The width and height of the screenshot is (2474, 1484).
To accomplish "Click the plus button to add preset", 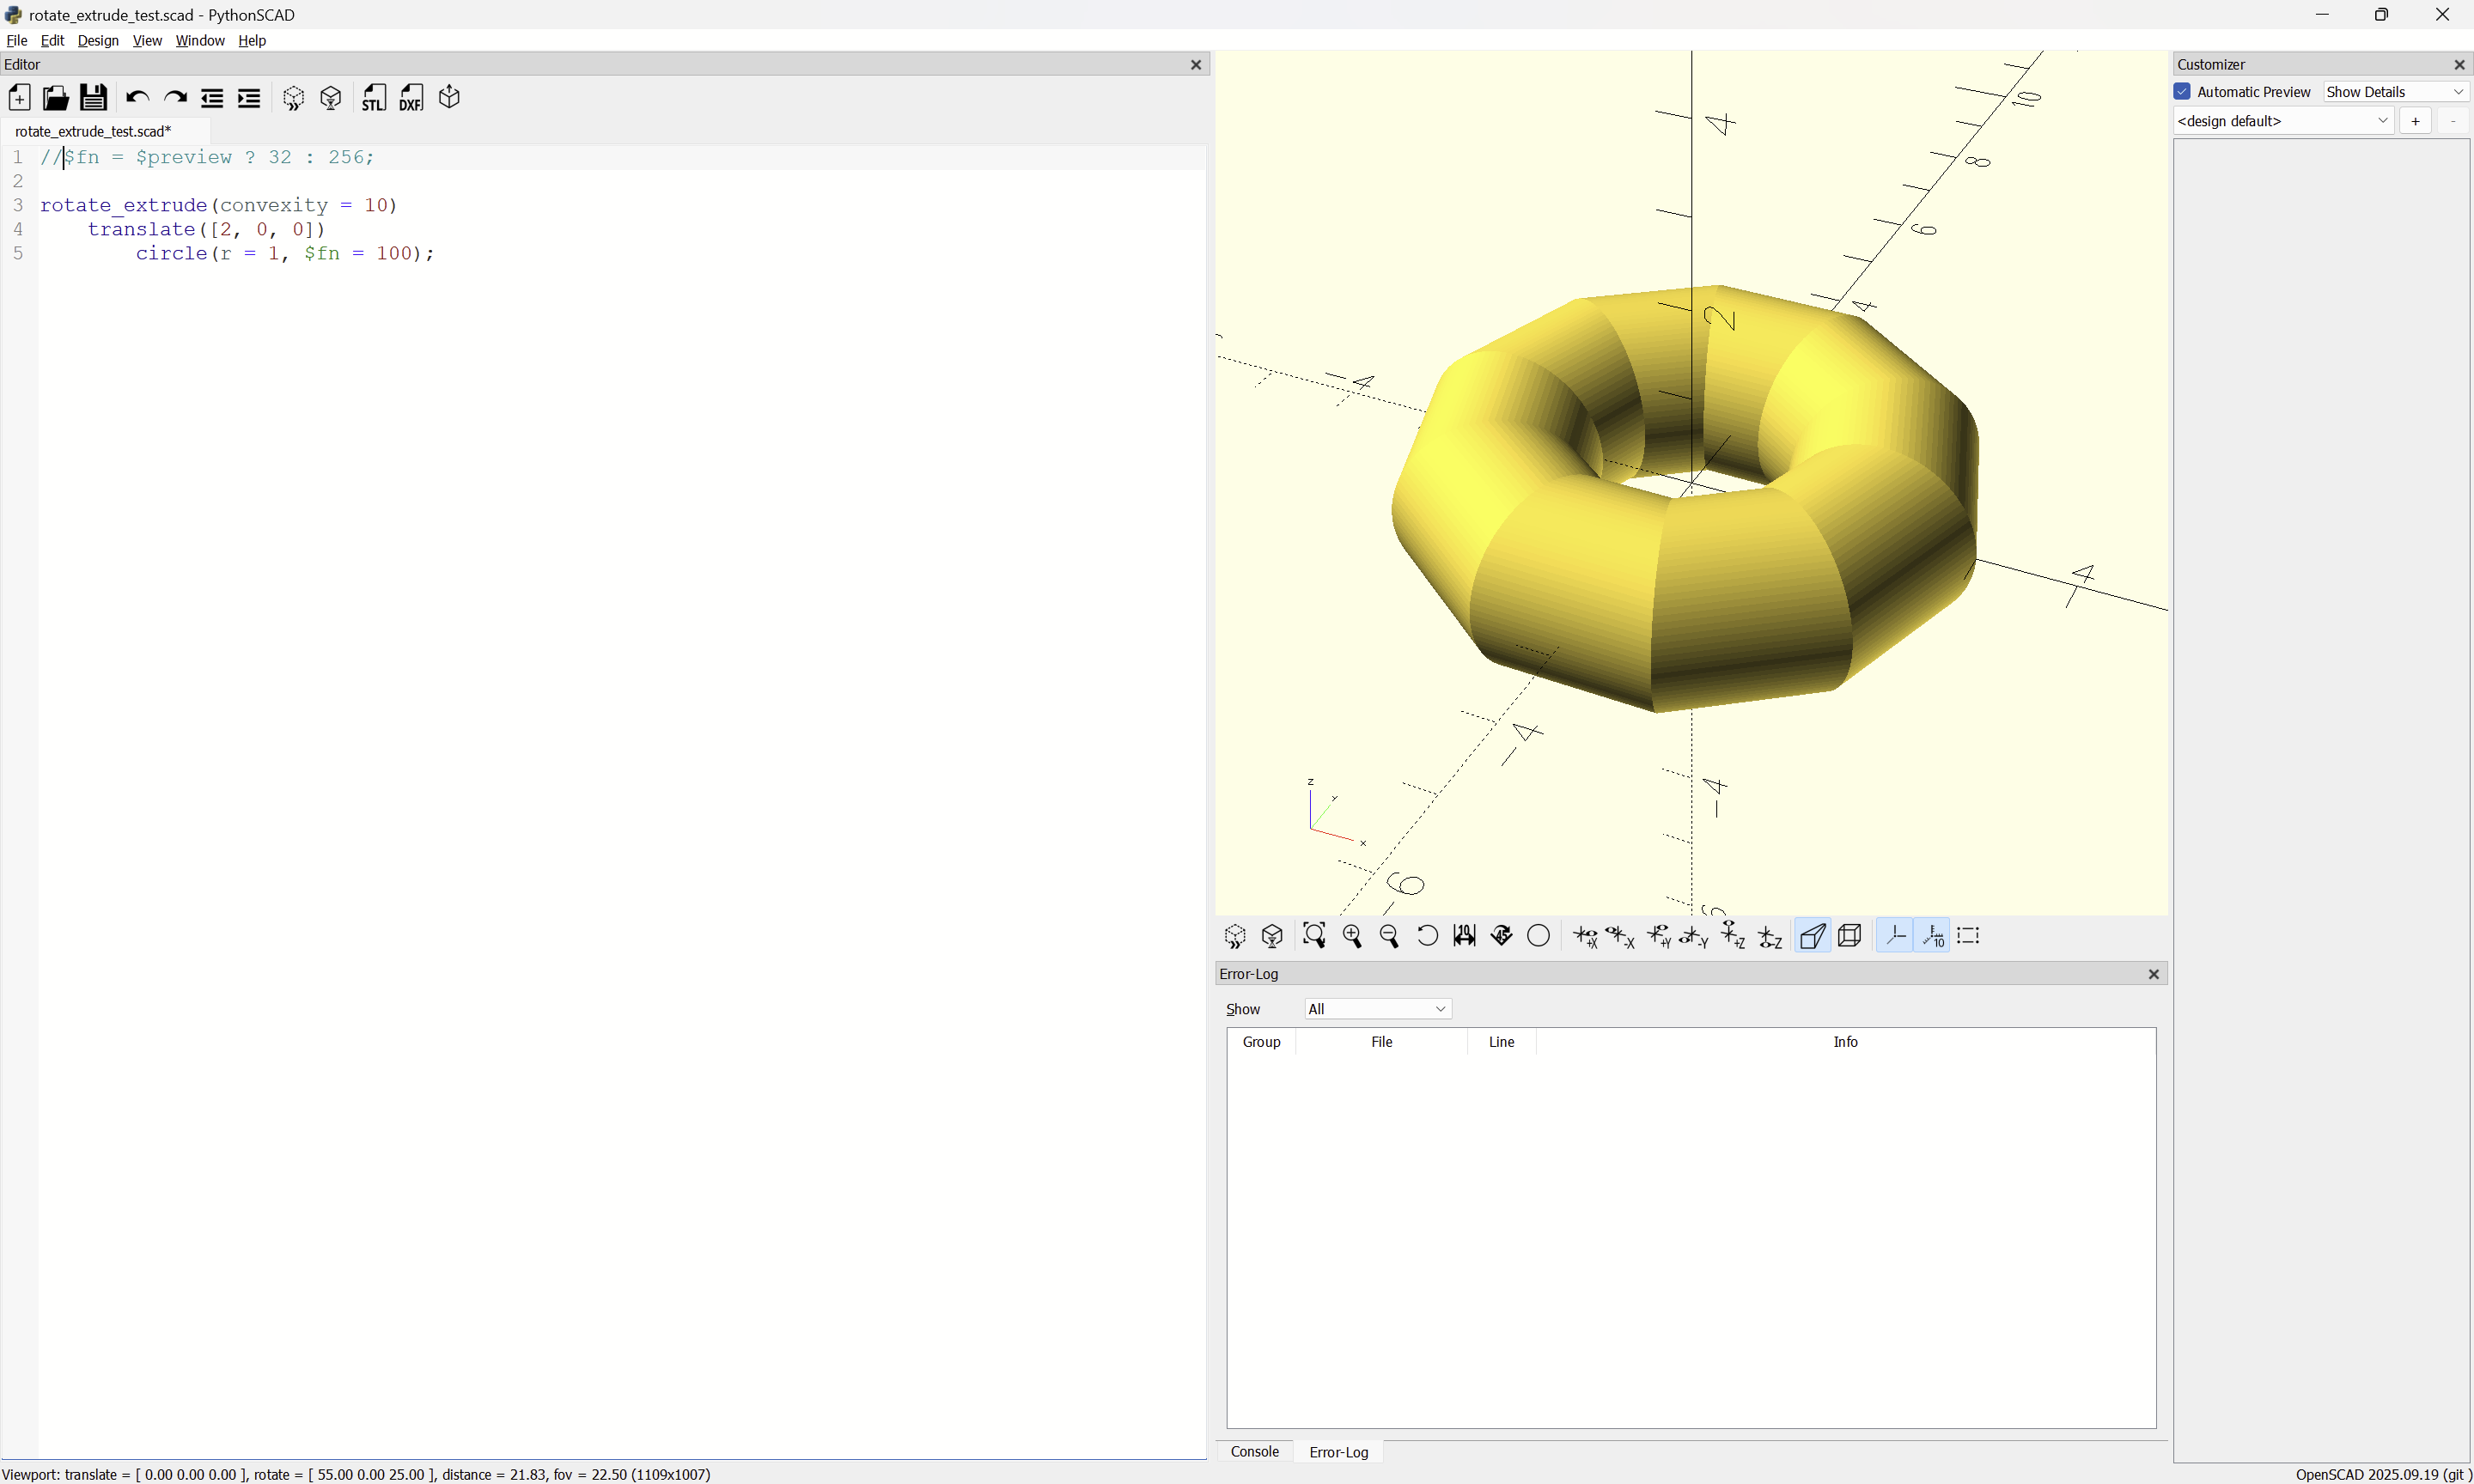I will [x=2415, y=121].
